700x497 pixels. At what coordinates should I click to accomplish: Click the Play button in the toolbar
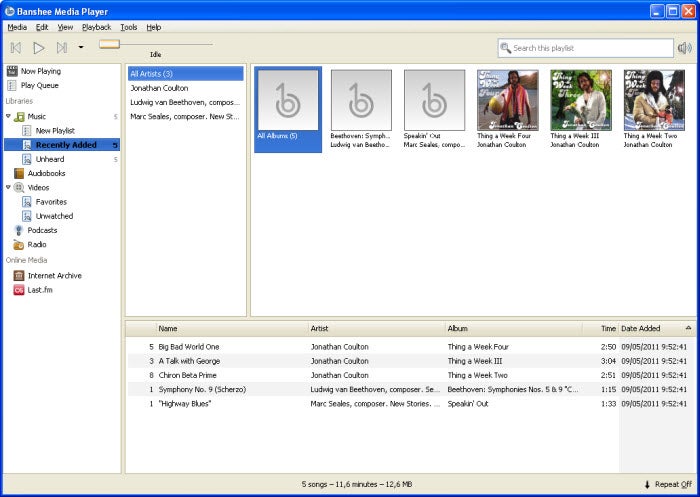point(39,47)
